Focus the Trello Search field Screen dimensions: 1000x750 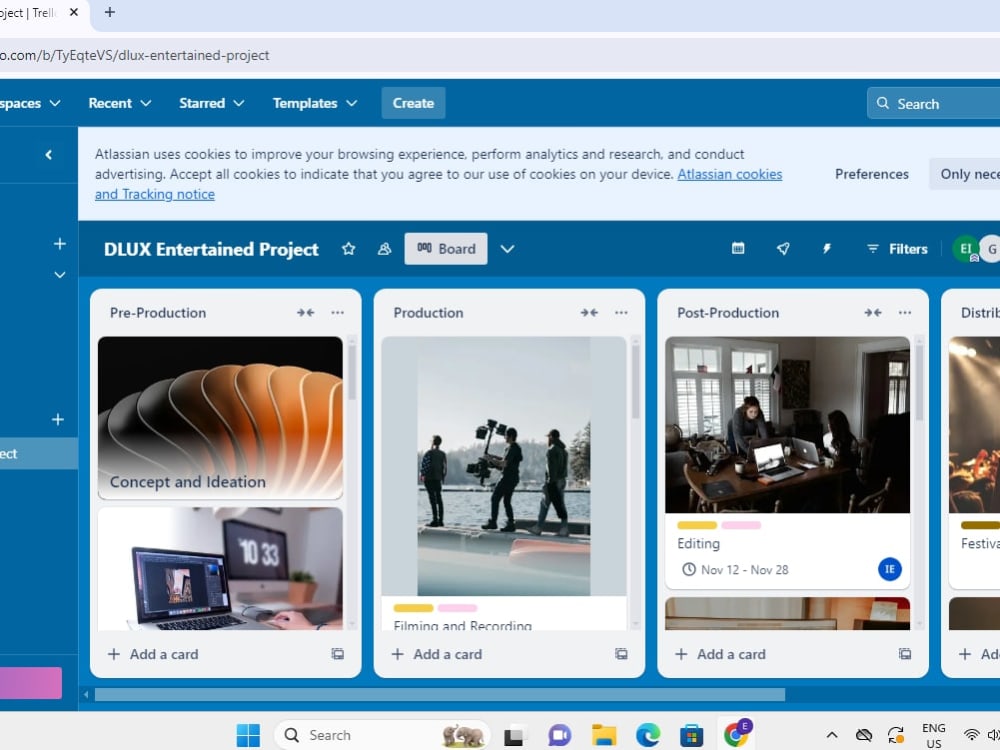(934, 103)
